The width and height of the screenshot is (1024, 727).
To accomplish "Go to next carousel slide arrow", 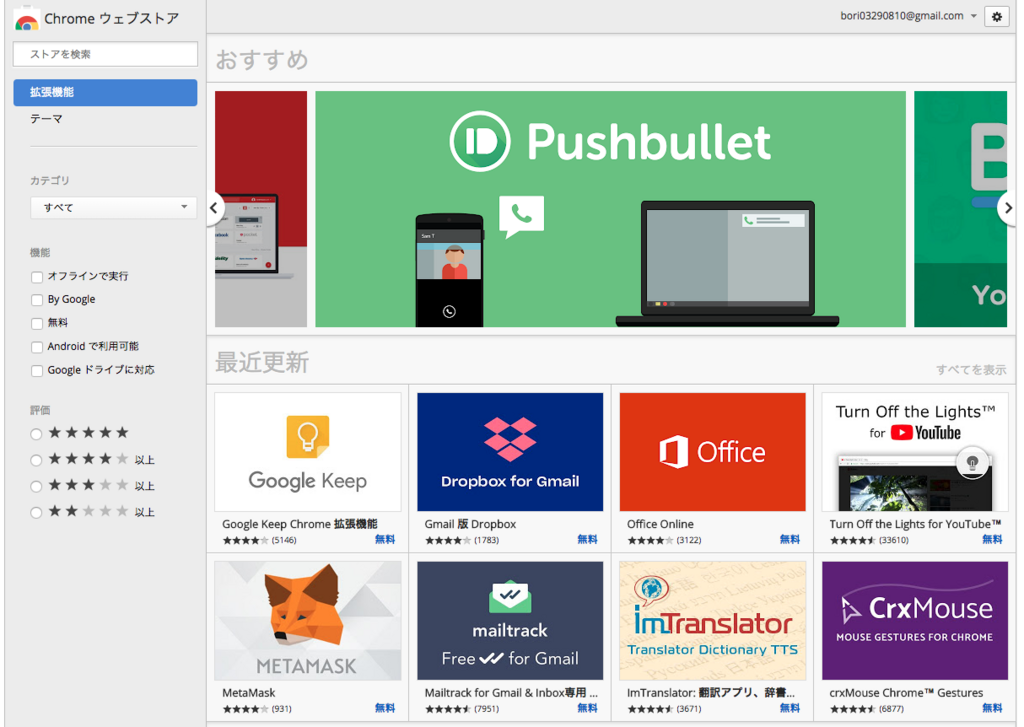I will click(x=1008, y=208).
